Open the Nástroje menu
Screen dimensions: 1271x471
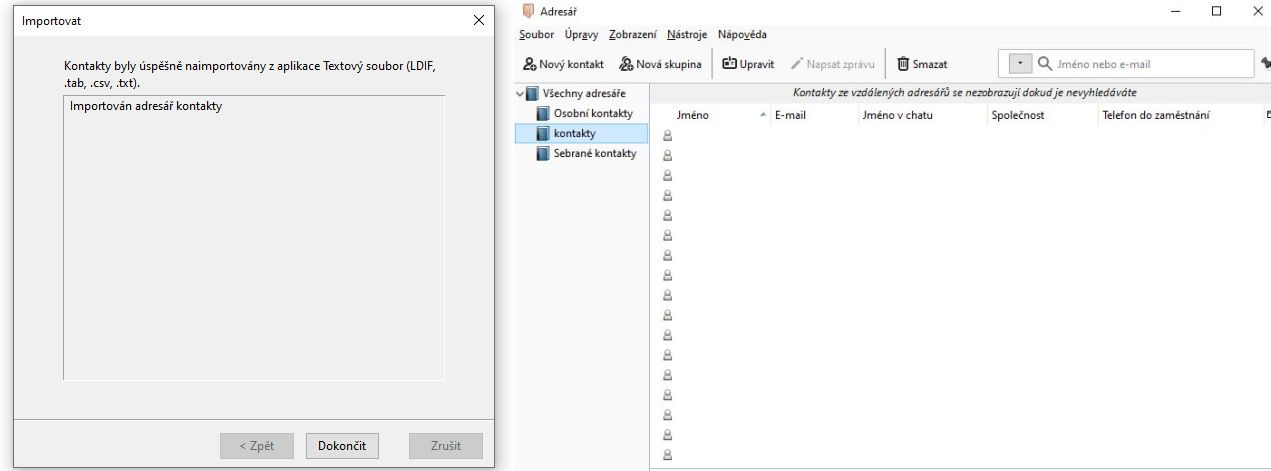686,35
